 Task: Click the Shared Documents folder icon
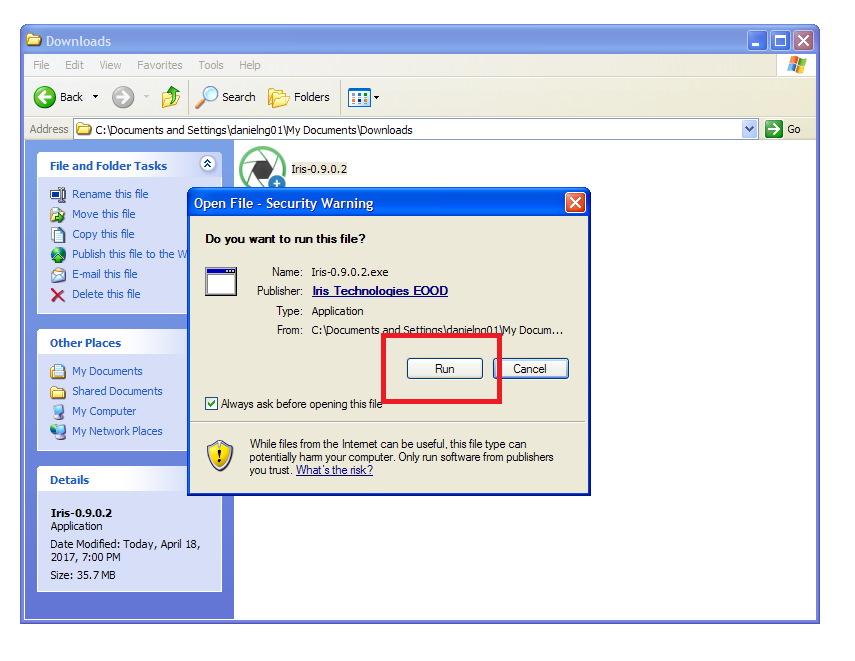pyautogui.click(x=58, y=392)
